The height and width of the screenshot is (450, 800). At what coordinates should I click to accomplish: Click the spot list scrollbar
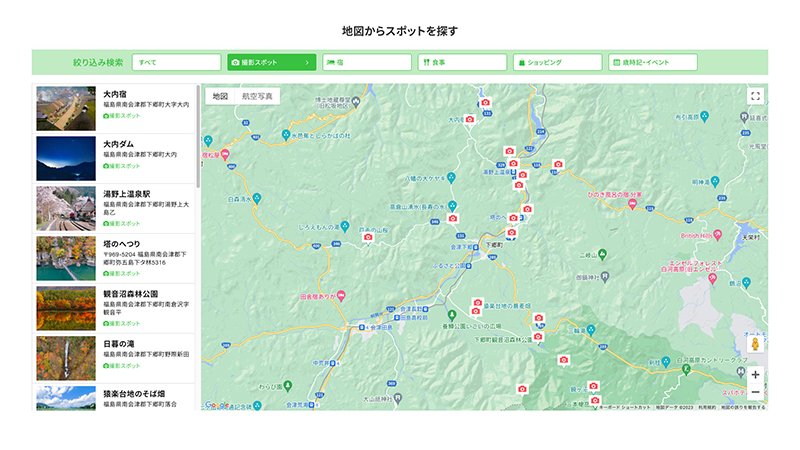pos(198,136)
